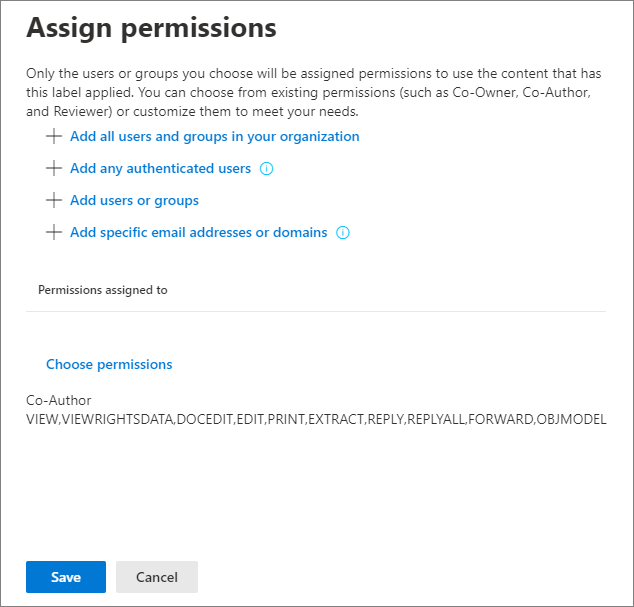
Task: Click the VIEW,VIEWRIGHTSDATA permissions list text
Action: (x=316, y=419)
